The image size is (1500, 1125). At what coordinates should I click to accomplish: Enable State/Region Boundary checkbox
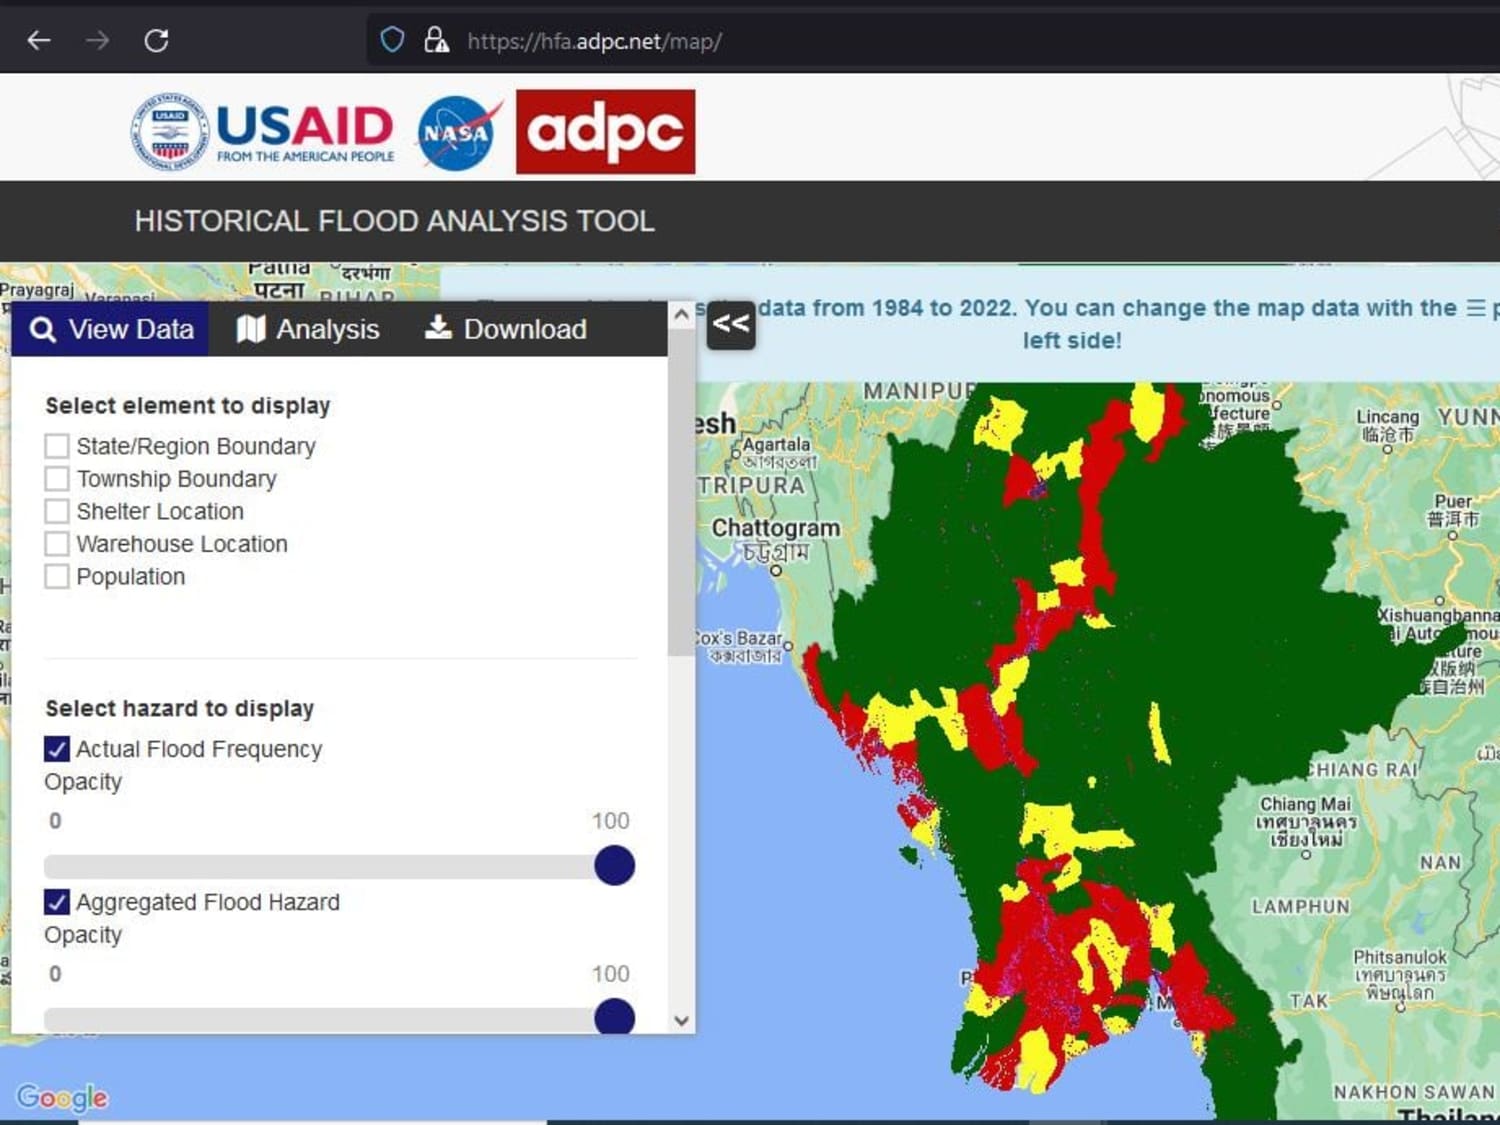tap(57, 446)
